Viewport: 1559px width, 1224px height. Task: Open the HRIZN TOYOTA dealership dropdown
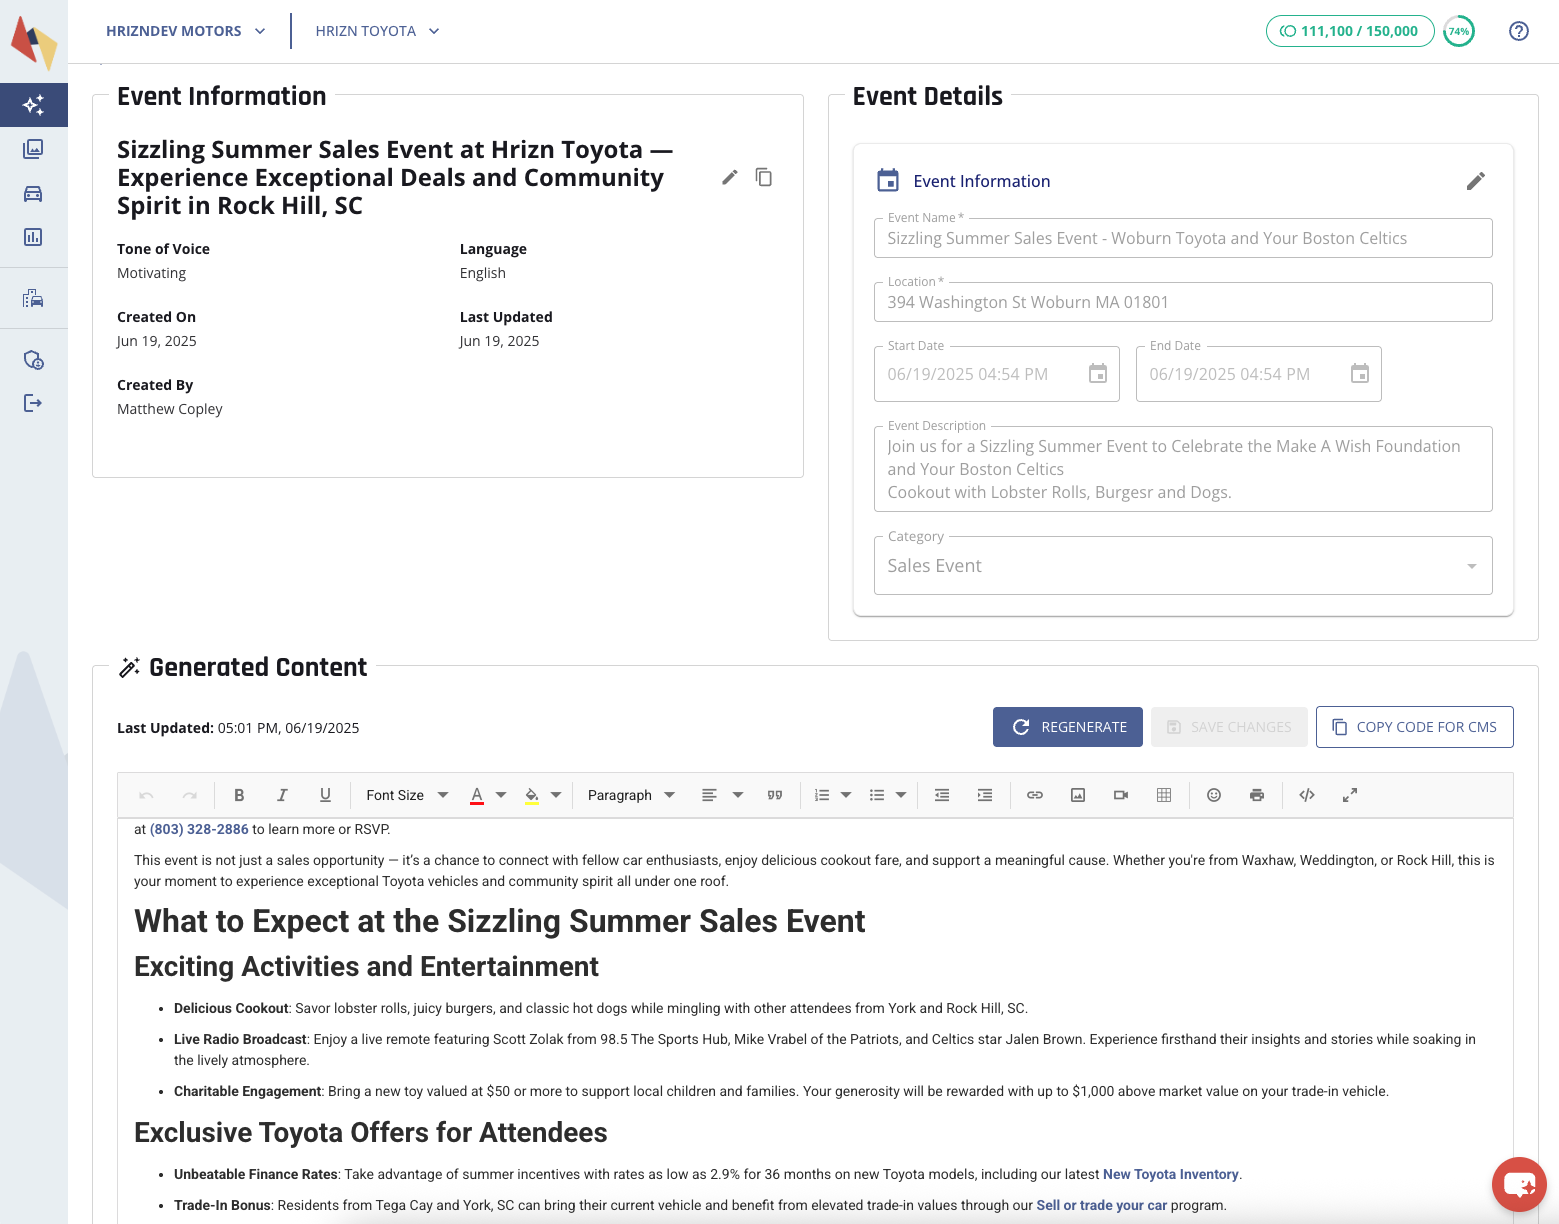(378, 31)
